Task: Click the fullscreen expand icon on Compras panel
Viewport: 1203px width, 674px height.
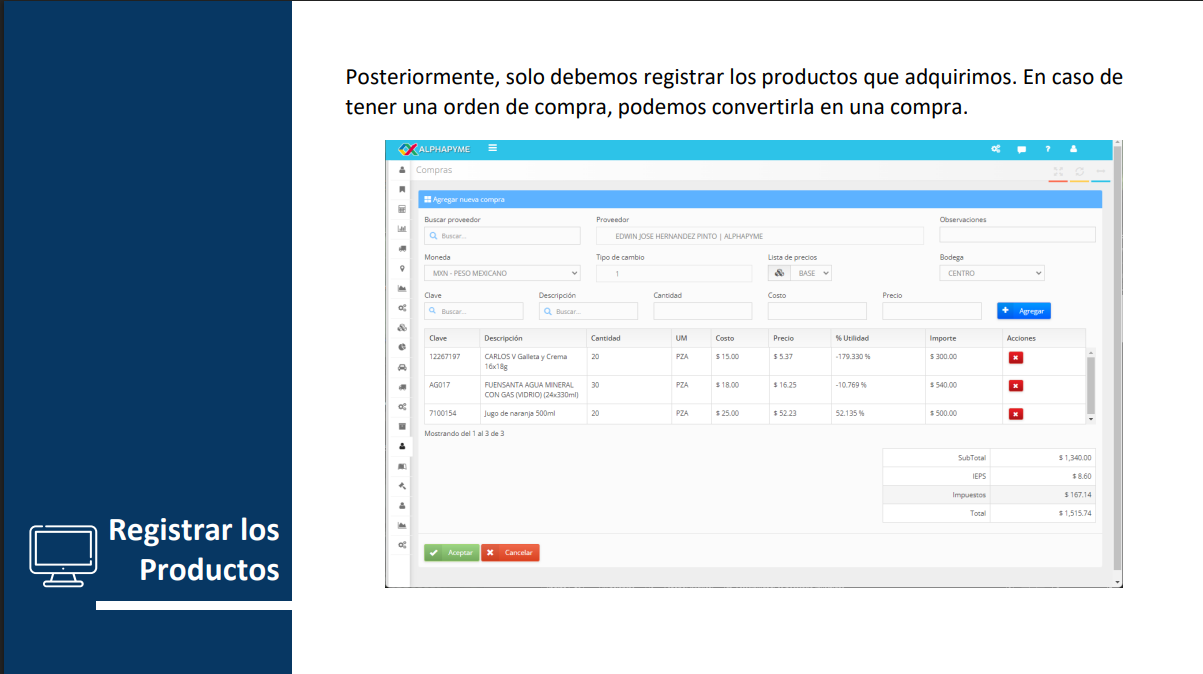Action: pyautogui.click(x=1058, y=171)
